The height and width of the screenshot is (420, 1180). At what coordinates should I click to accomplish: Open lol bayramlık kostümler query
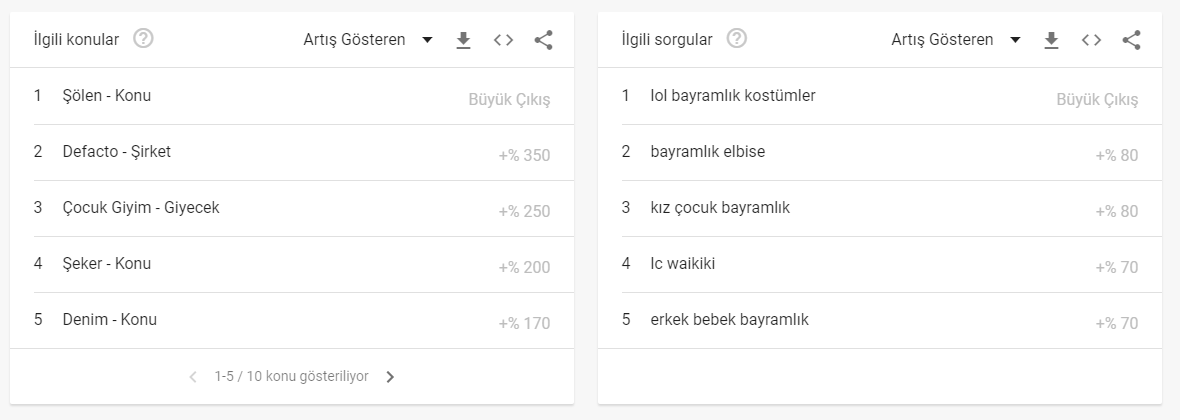[880, 96]
